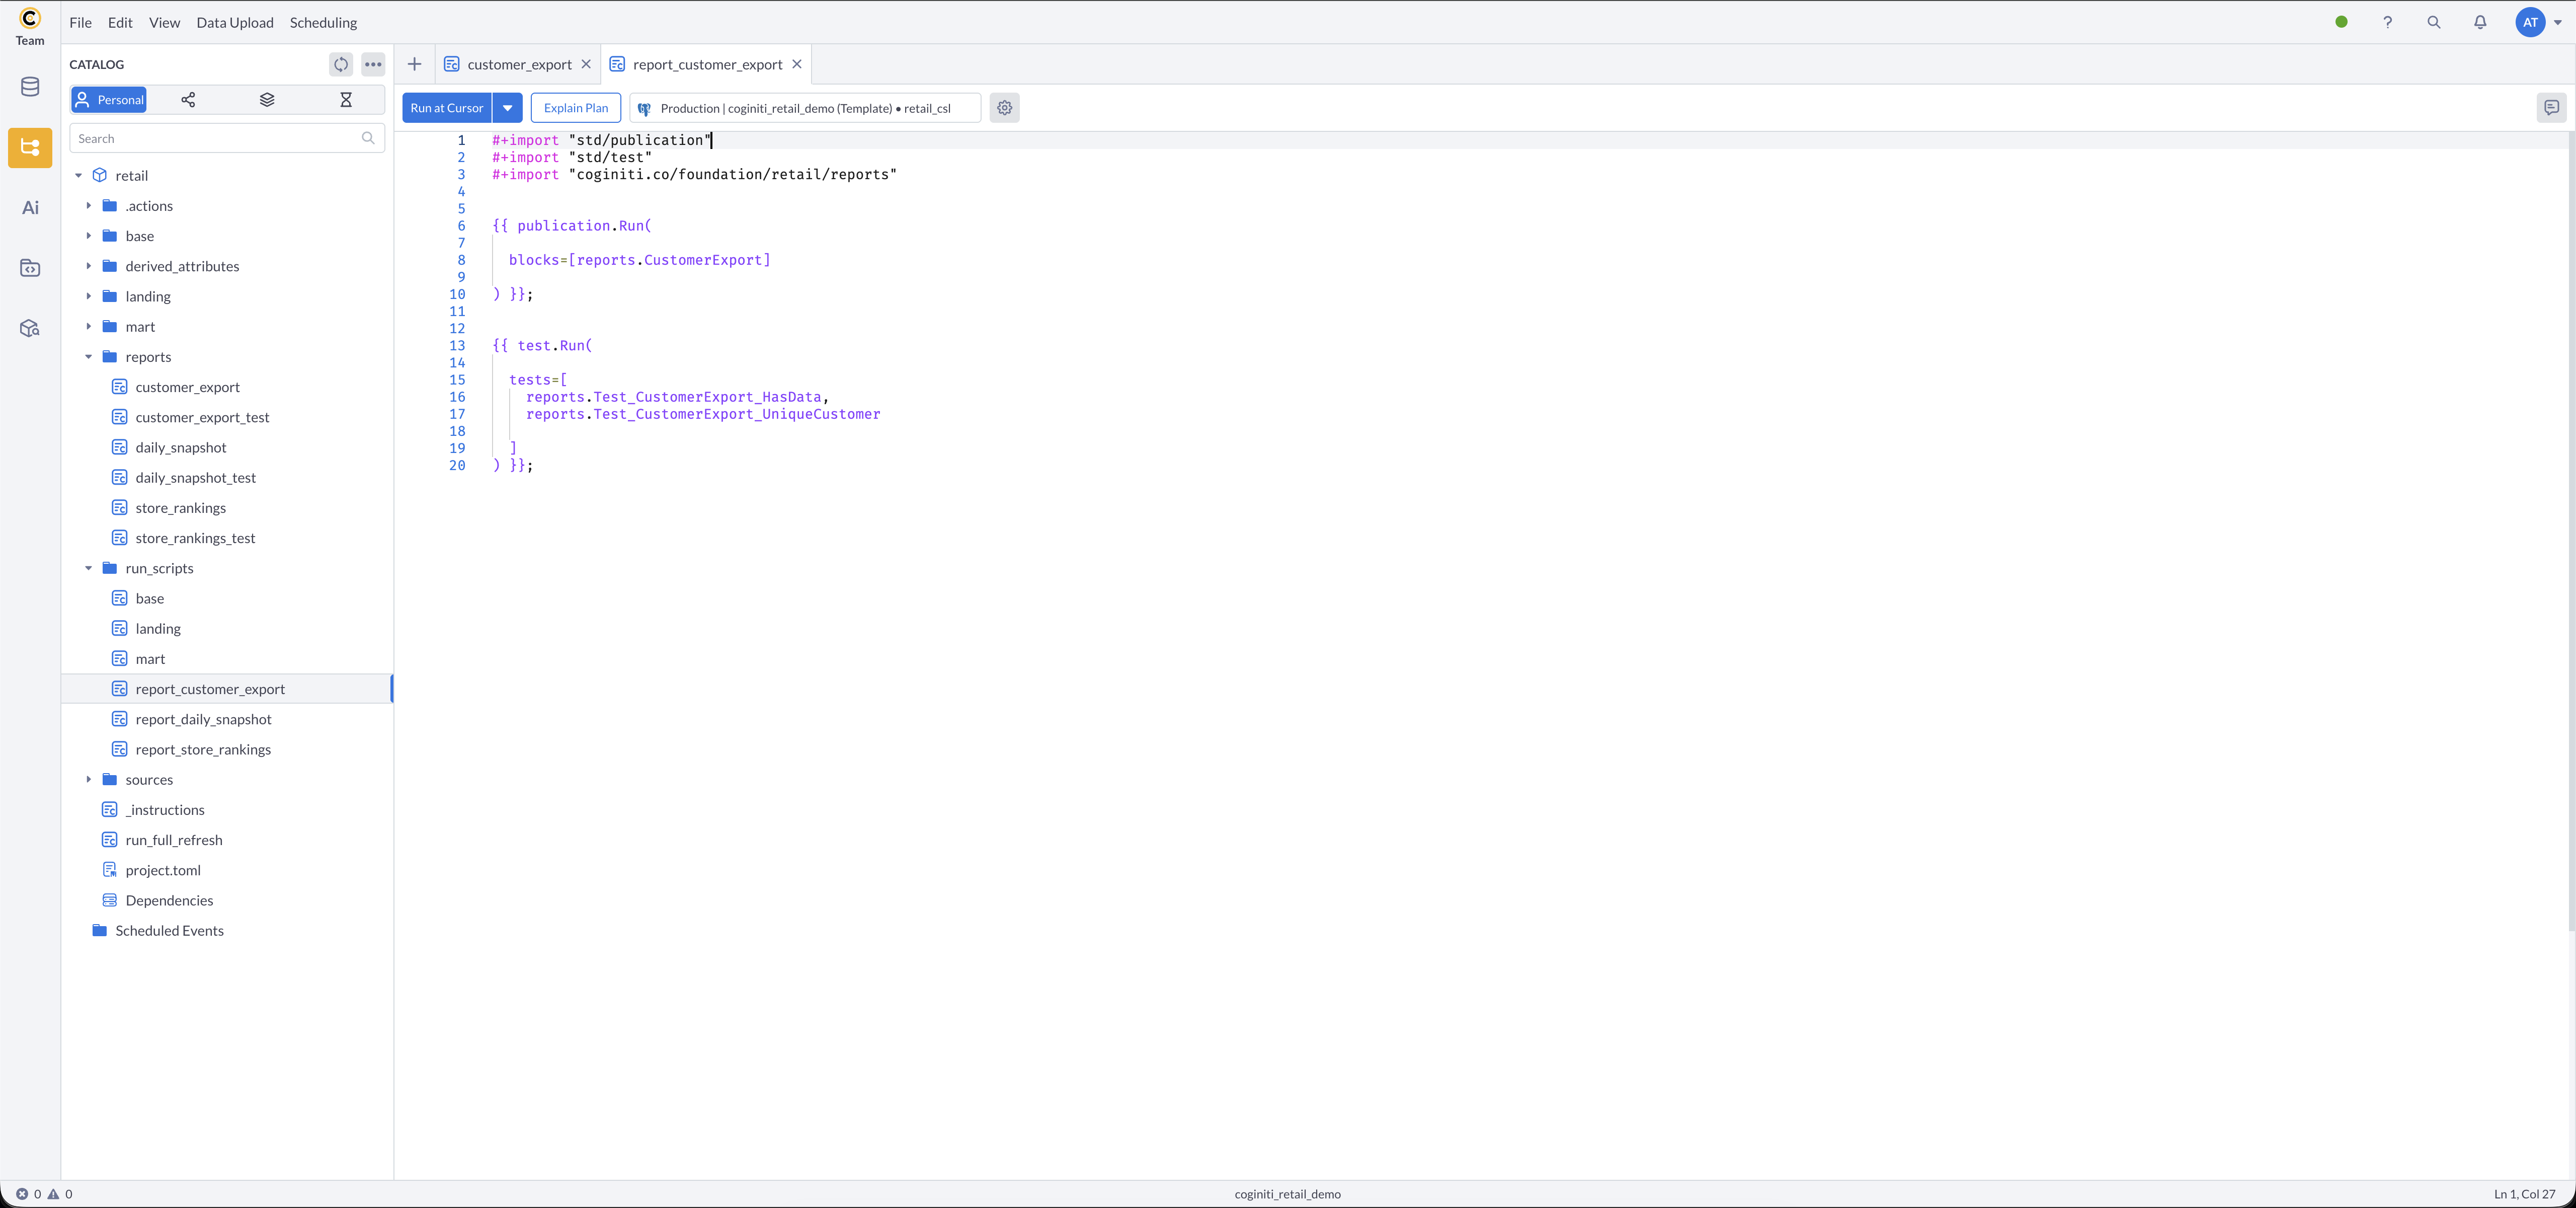This screenshot has width=2576, height=1208.
Task: Refresh the Catalog tree
Action: (x=341, y=64)
